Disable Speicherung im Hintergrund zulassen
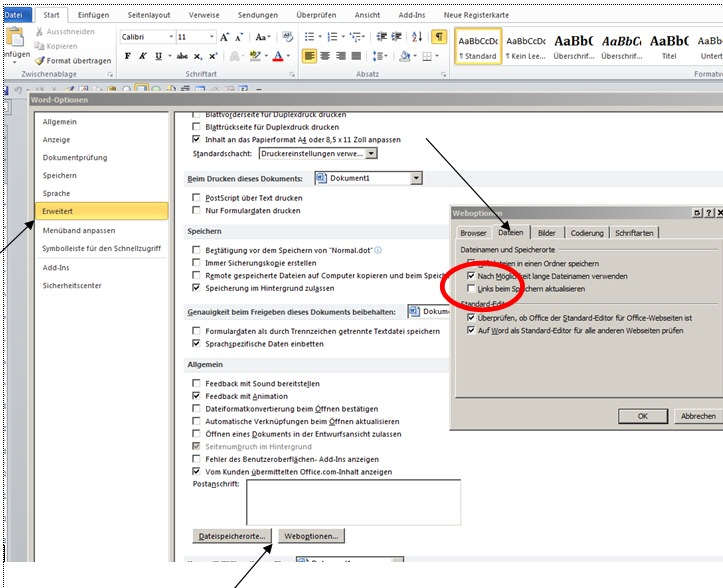The height and width of the screenshot is (588, 723). (196, 288)
